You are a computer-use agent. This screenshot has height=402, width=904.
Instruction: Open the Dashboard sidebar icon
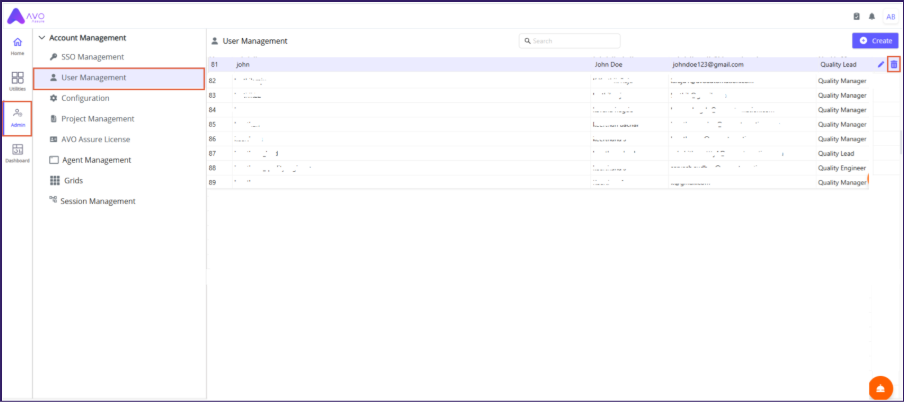point(17,153)
